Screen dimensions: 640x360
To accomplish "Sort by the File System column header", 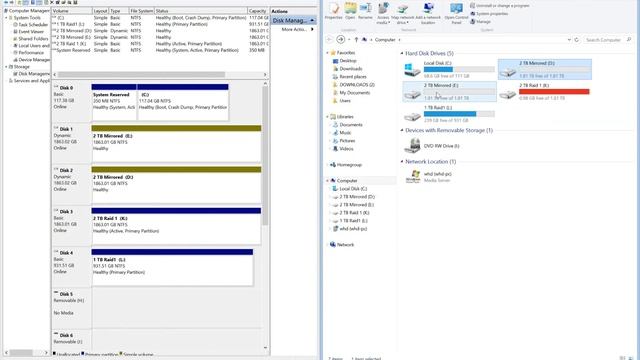I will point(141,11).
